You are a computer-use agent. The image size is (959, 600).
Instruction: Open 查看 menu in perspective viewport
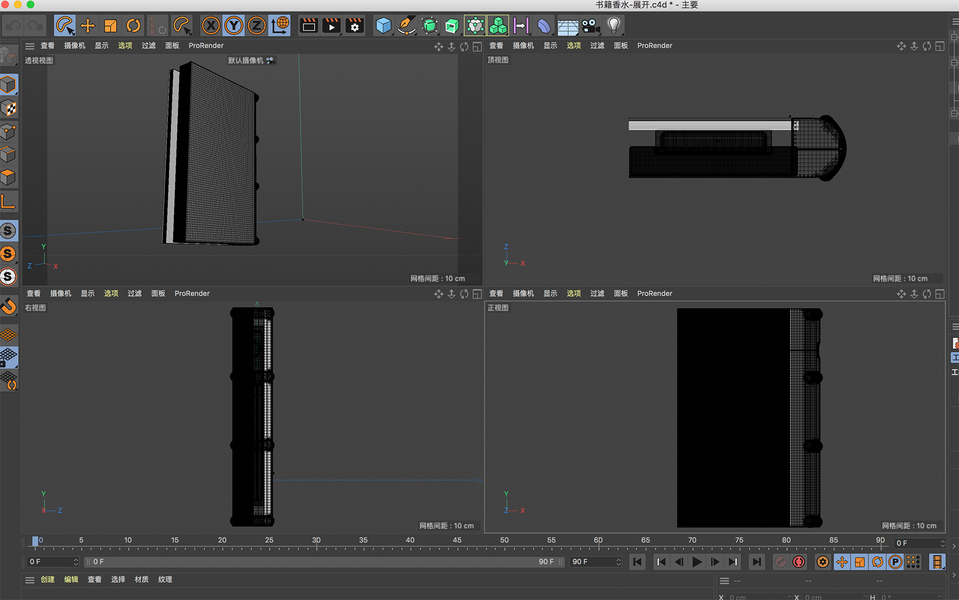tap(48, 46)
